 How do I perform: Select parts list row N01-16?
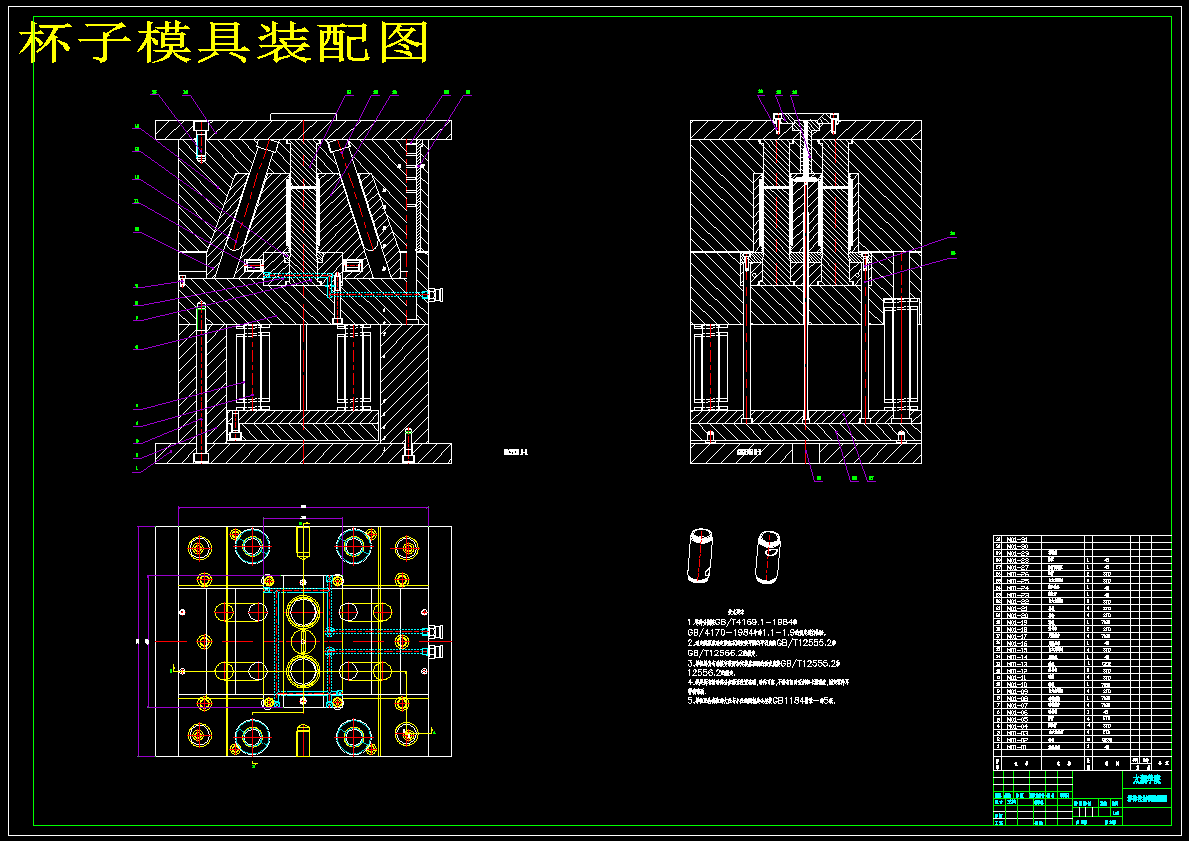pyautogui.click(x=1082, y=643)
